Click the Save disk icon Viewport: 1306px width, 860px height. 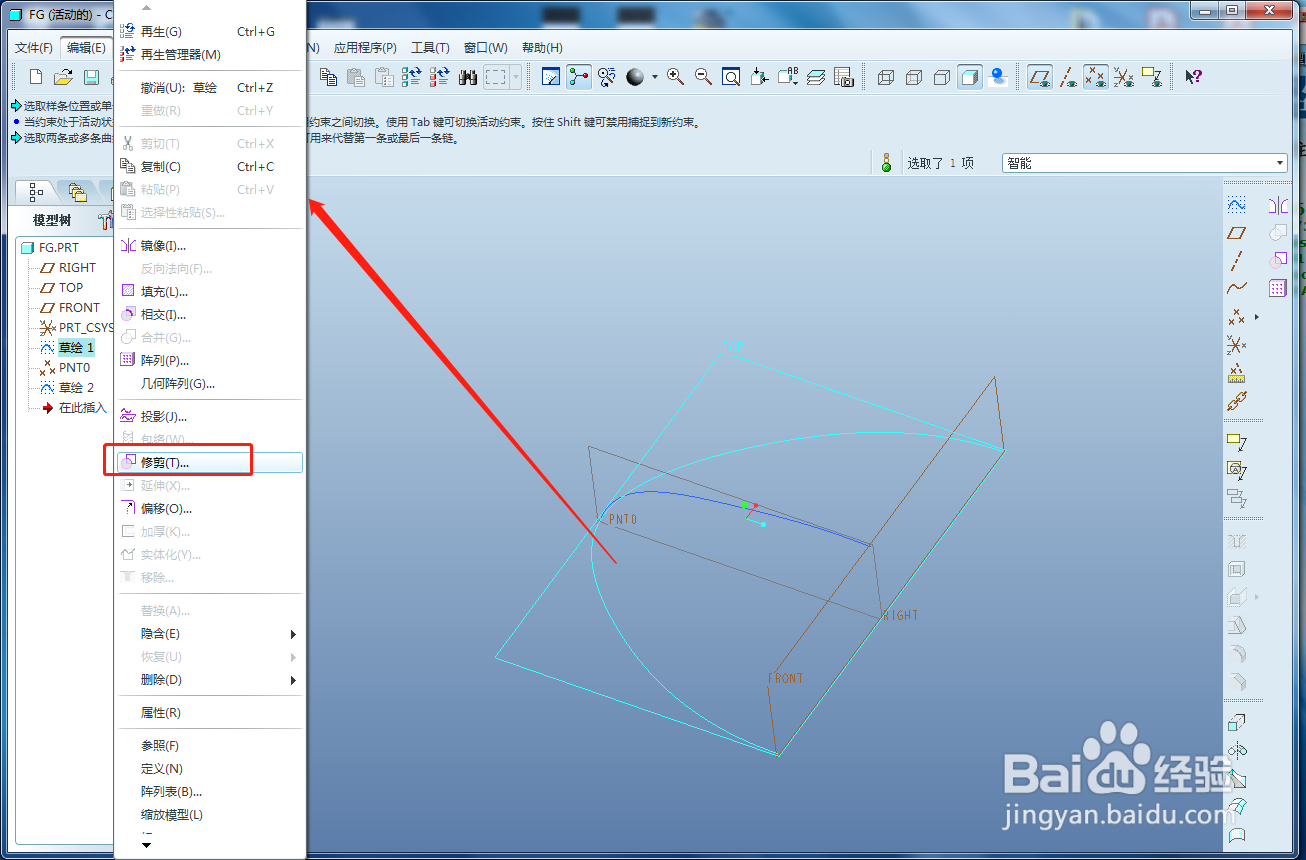point(91,77)
